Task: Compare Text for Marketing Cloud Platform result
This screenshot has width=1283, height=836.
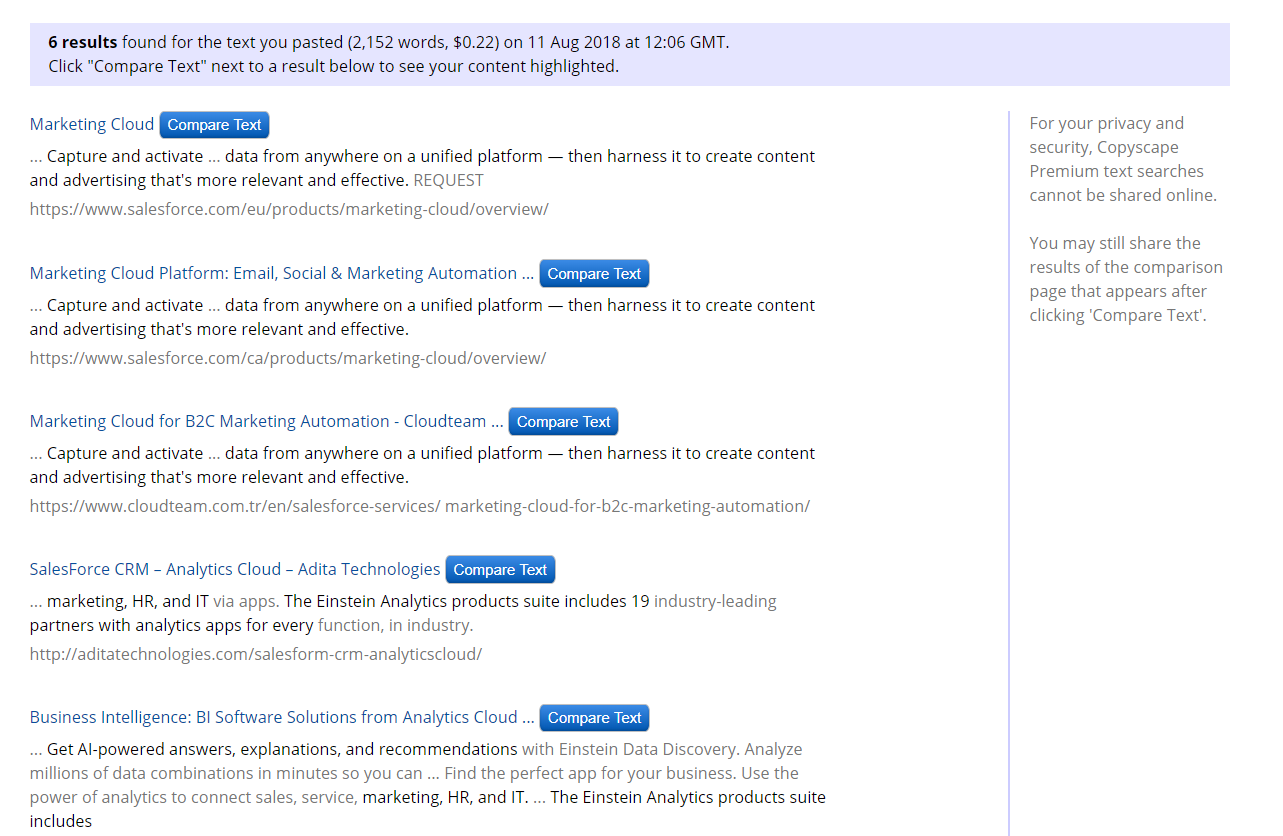Action: [x=594, y=273]
